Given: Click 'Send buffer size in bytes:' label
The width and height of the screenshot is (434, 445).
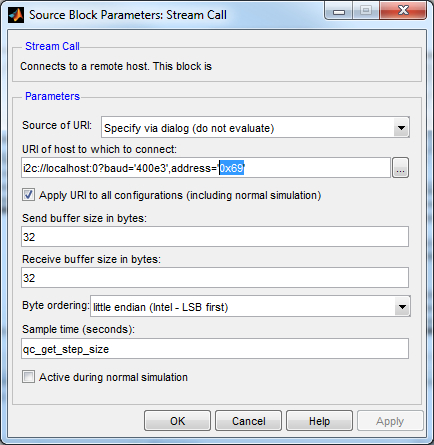Looking at the screenshot, I should pos(84,218).
